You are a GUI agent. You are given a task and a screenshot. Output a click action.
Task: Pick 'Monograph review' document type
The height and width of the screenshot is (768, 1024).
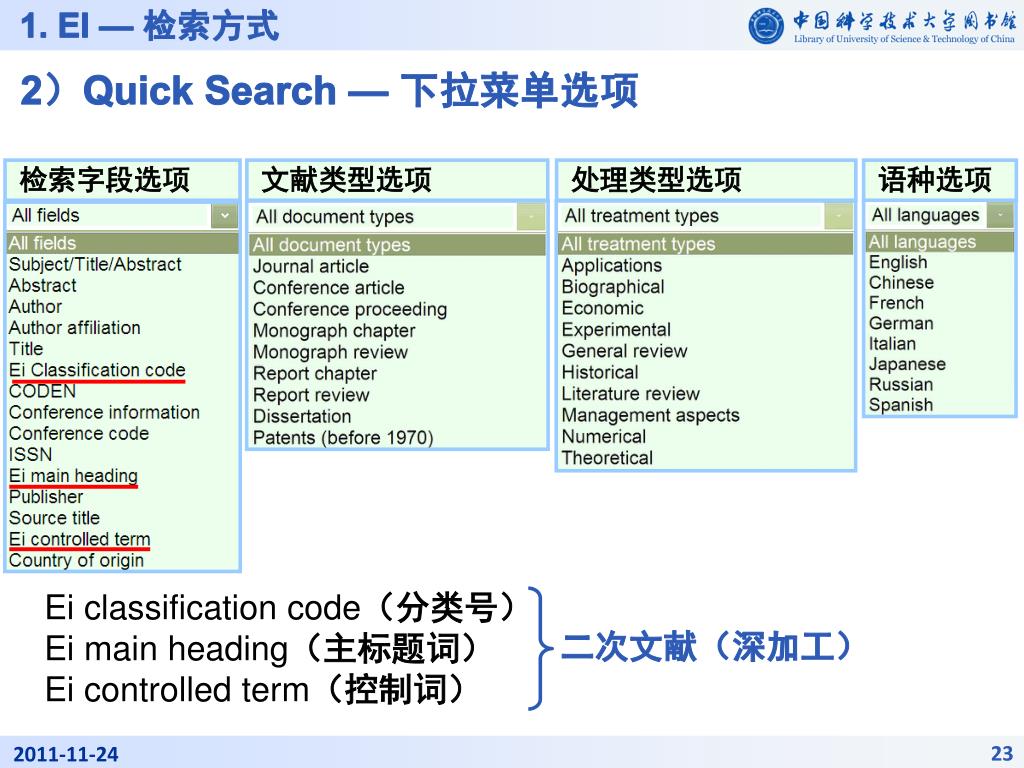[x=330, y=353]
